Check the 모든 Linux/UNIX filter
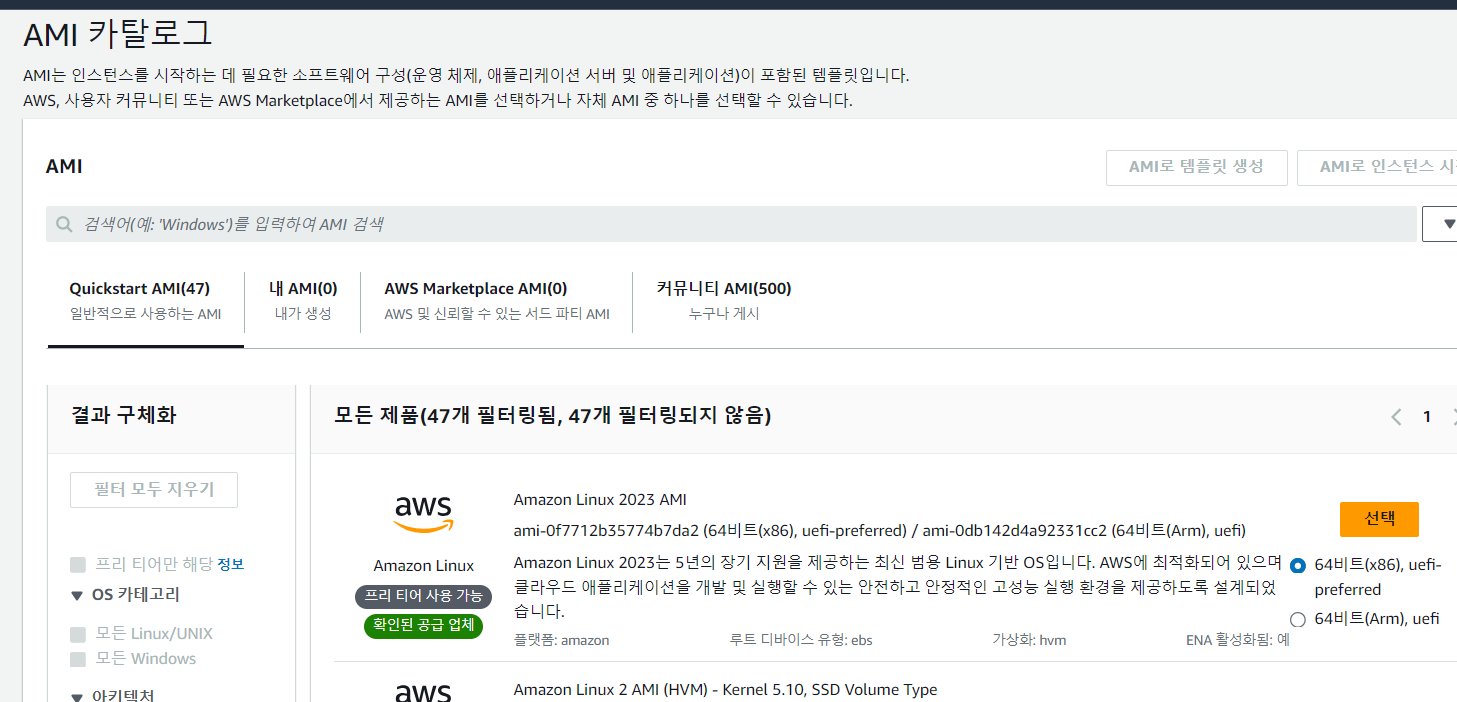This screenshot has height=702, width=1457. (78, 634)
